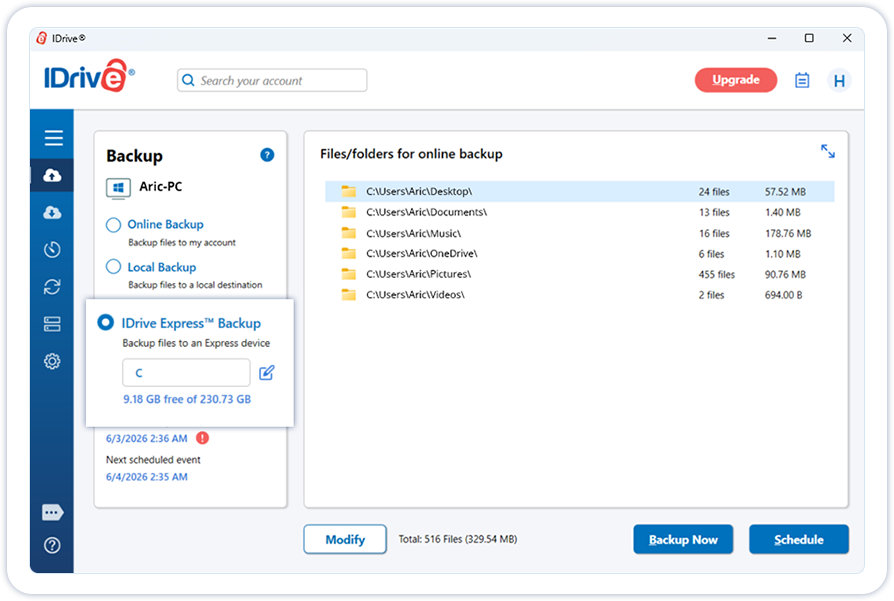Image resolution: width=894 pixels, height=601 pixels.
Task: Click the Files/folders for online backup heading
Action: [x=411, y=154]
